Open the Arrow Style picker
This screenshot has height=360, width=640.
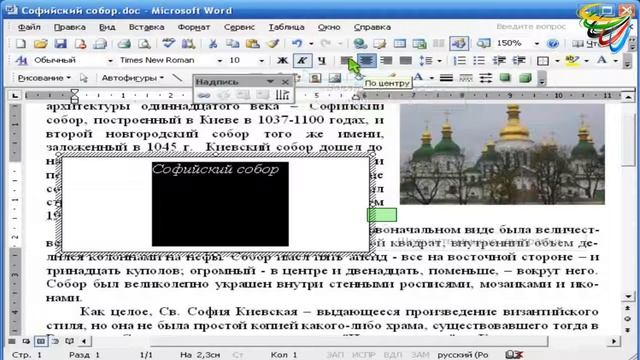tap(486, 78)
